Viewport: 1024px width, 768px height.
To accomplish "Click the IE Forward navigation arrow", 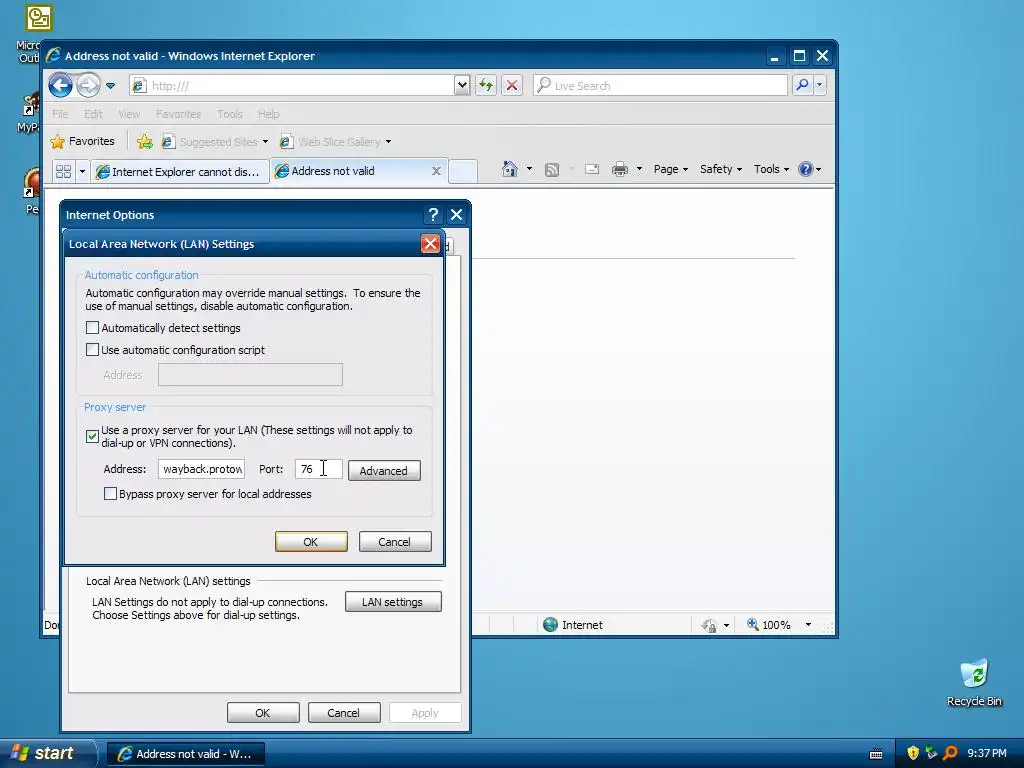I will coord(88,86).
